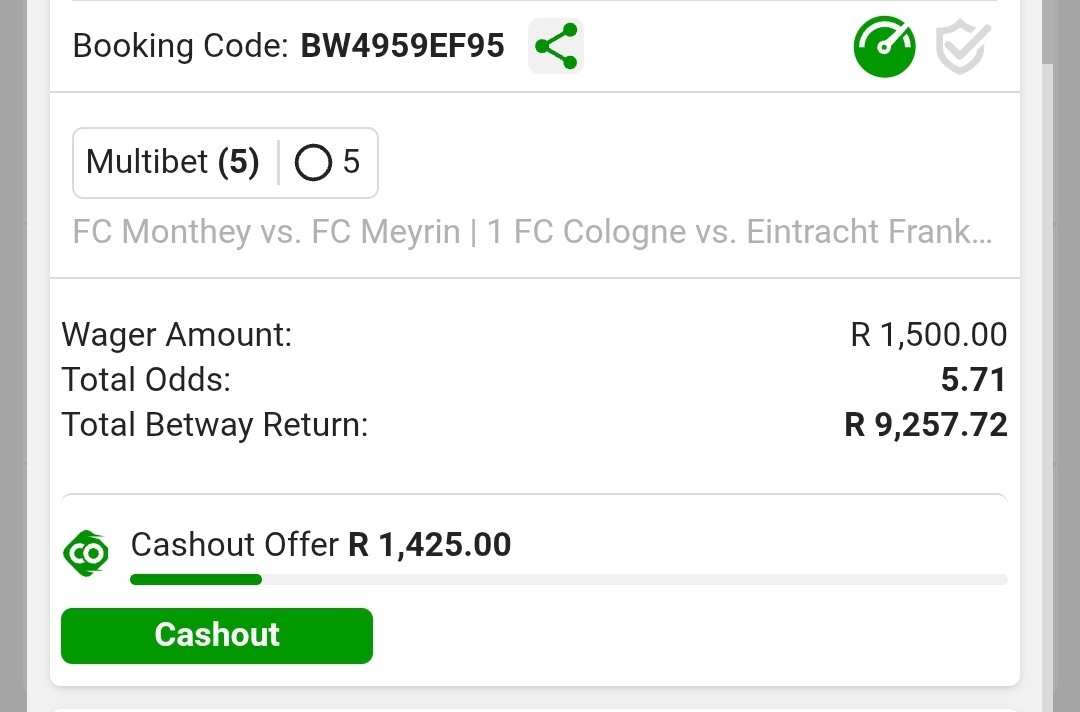Click the Wager Amount value R 1,500.00
The image size is (1080, 712).
(928, 335)
